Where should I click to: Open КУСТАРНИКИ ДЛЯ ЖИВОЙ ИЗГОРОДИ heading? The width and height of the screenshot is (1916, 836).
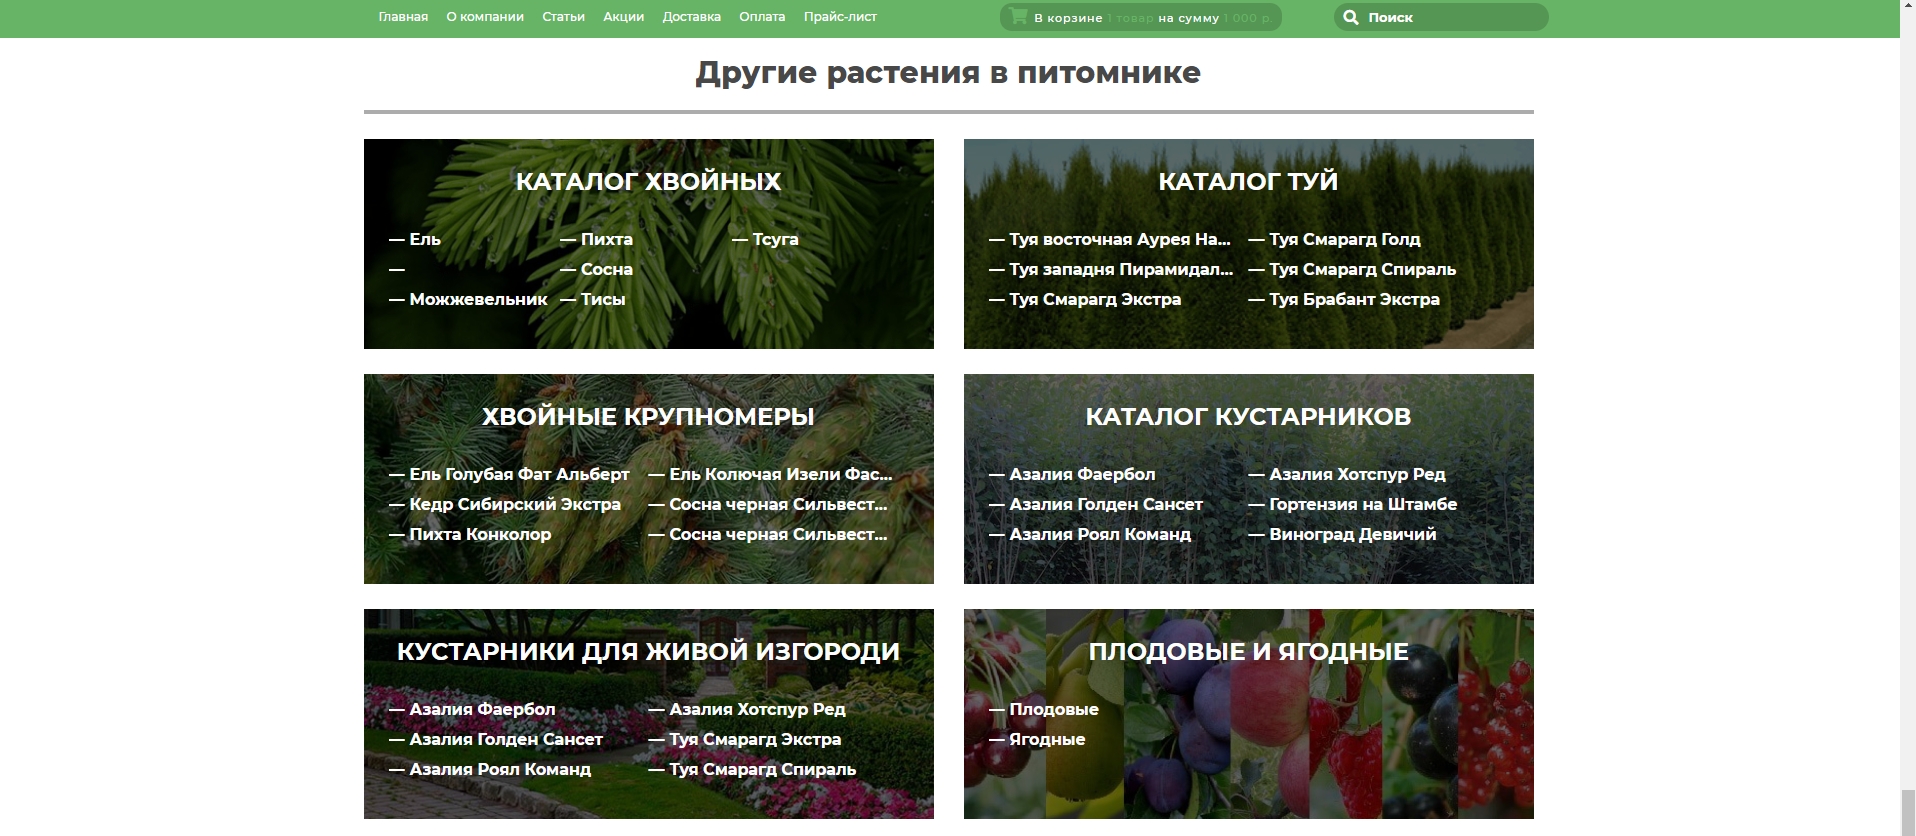point(648,651)
